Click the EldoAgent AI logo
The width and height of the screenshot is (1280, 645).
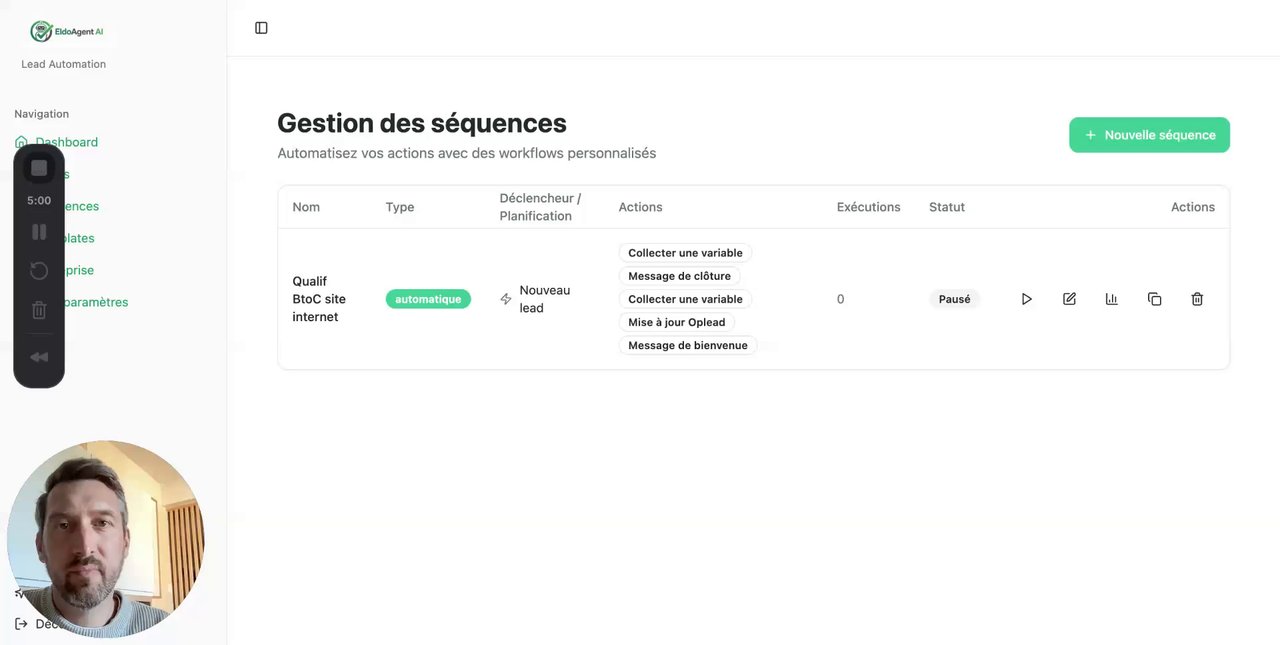68,32
